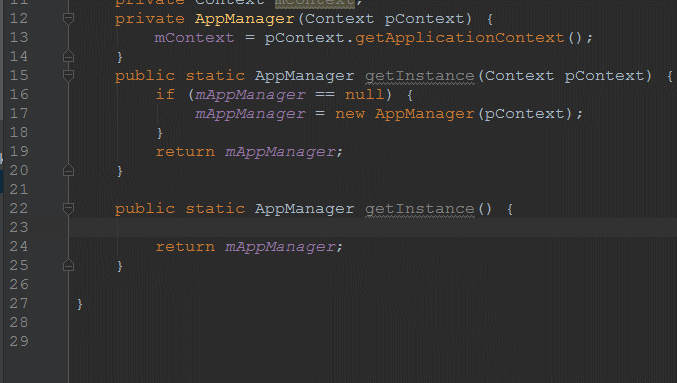Click the mContext assignment variable on line 13
677x383 pixels.
194,38
